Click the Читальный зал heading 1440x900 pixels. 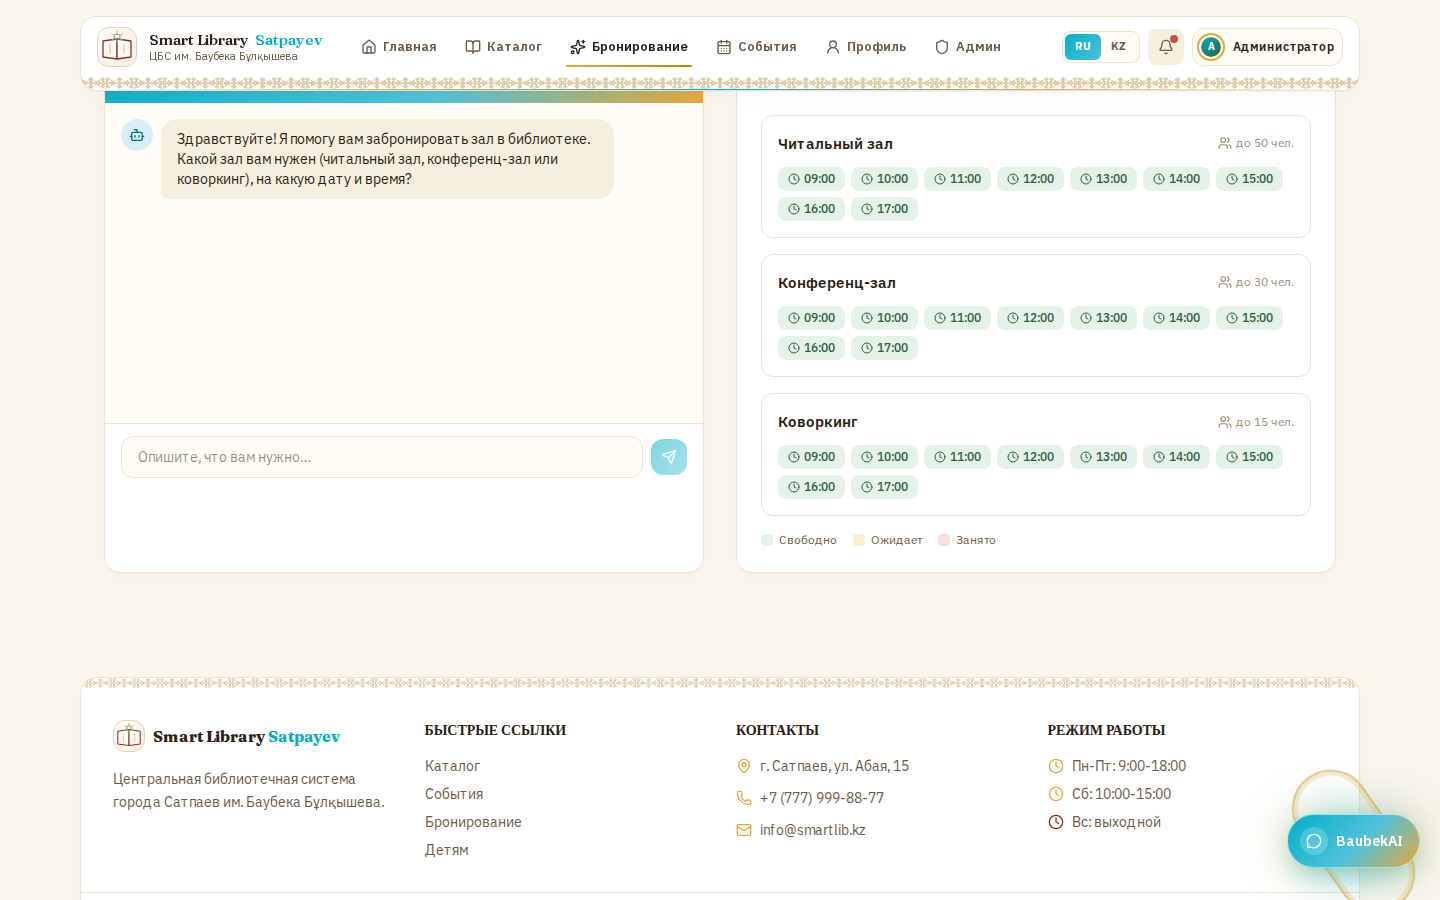click(x=835, y=144)
